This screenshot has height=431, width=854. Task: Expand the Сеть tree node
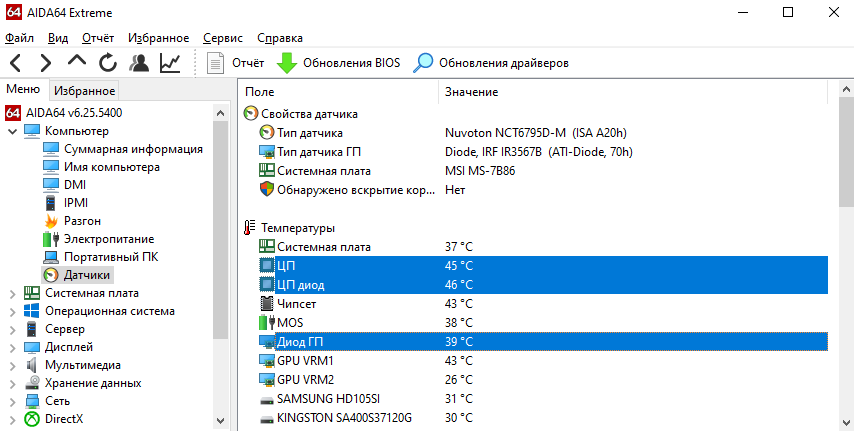[13, 401]
